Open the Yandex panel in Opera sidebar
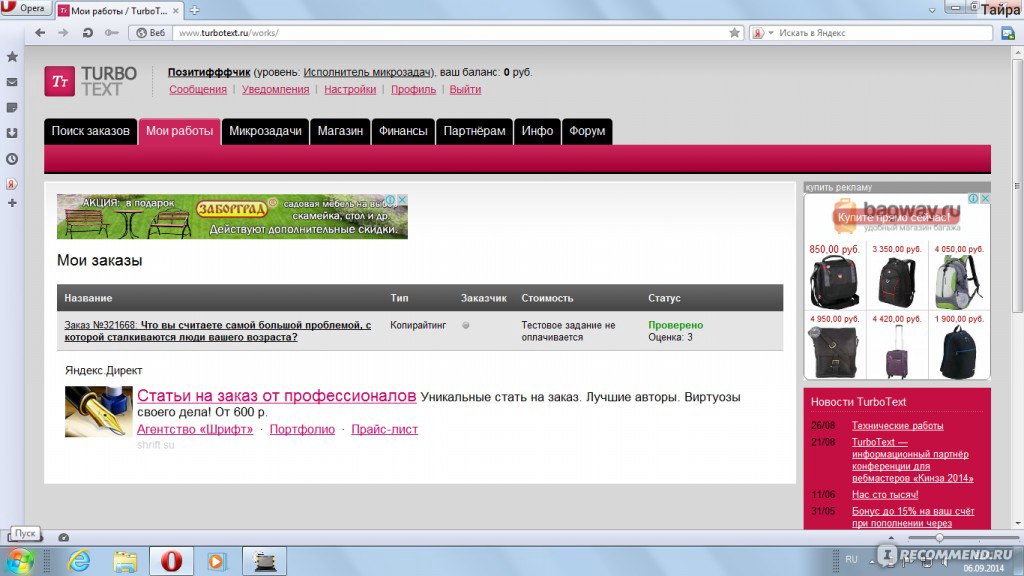The height and width of the screenshot is (576, 1024). [12, 184]
